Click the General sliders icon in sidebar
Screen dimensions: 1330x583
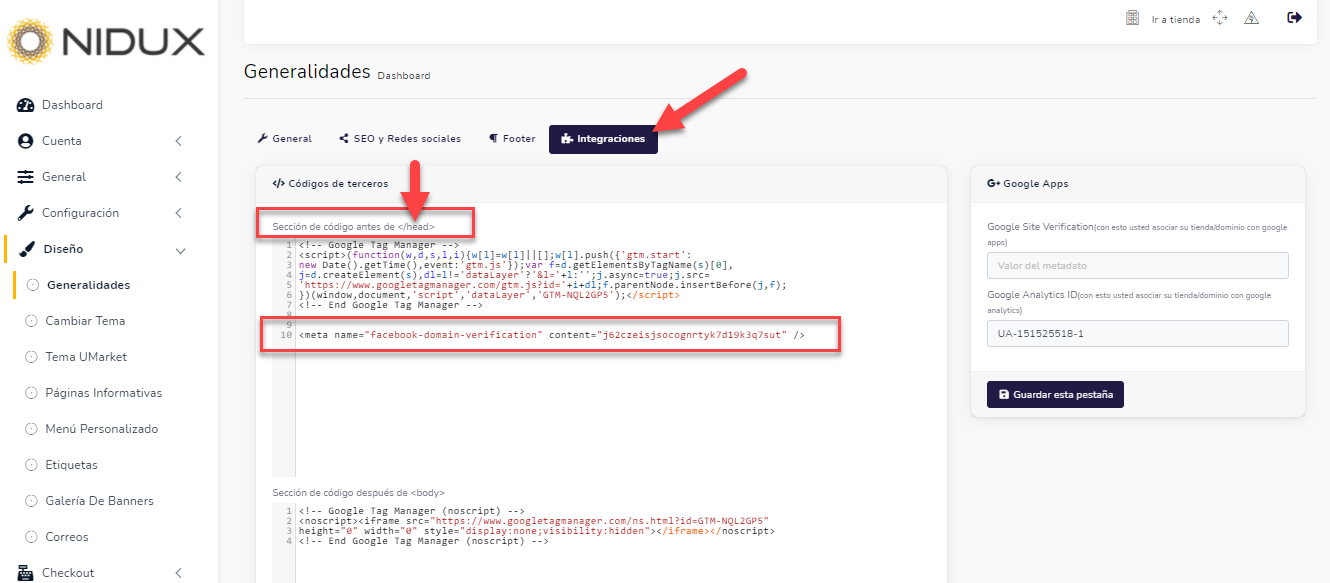[26, 177]
